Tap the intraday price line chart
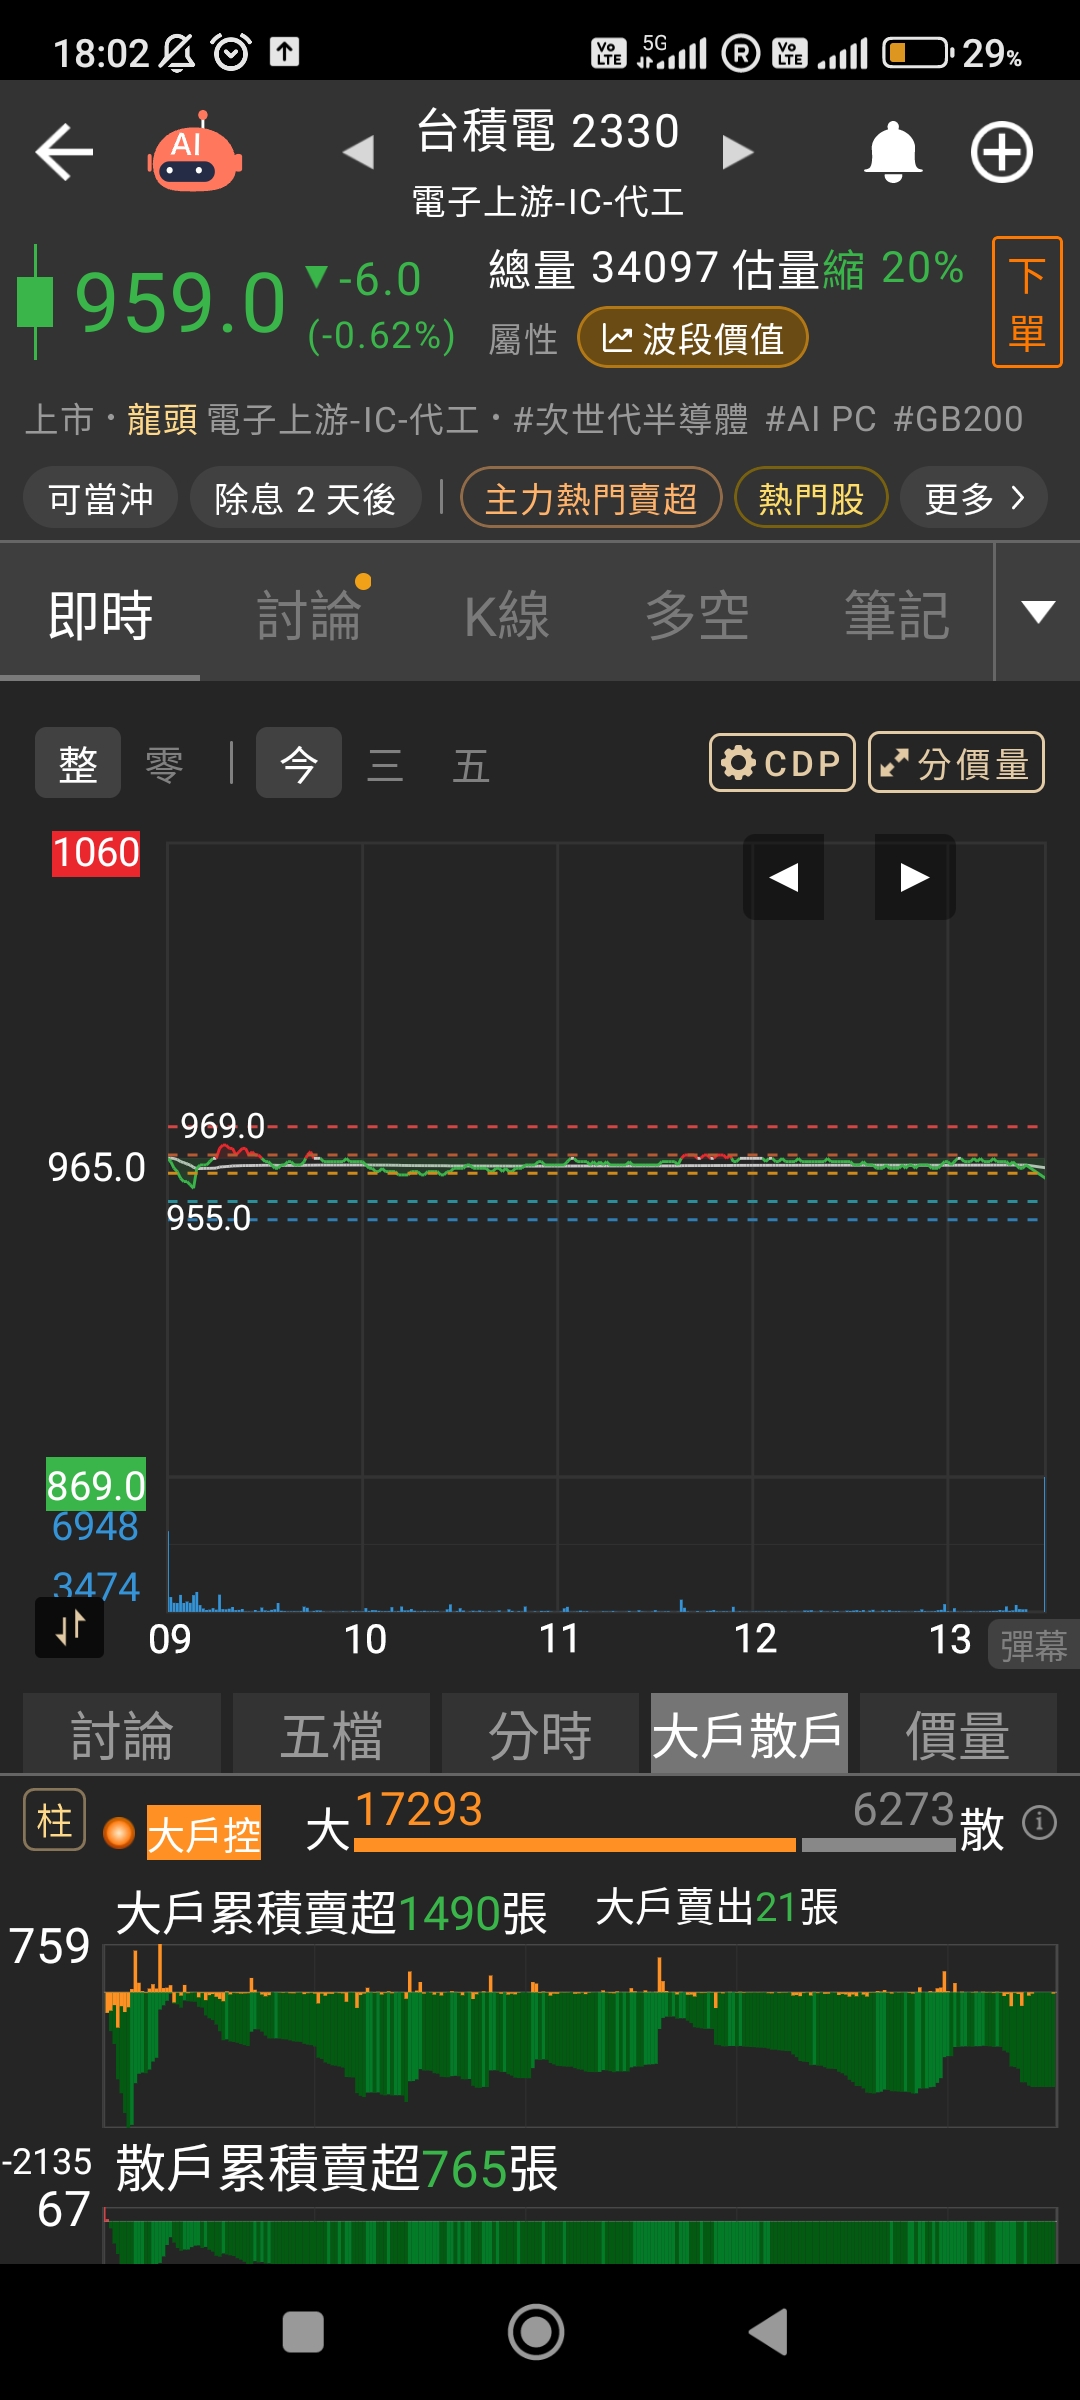 (606, 1160)
